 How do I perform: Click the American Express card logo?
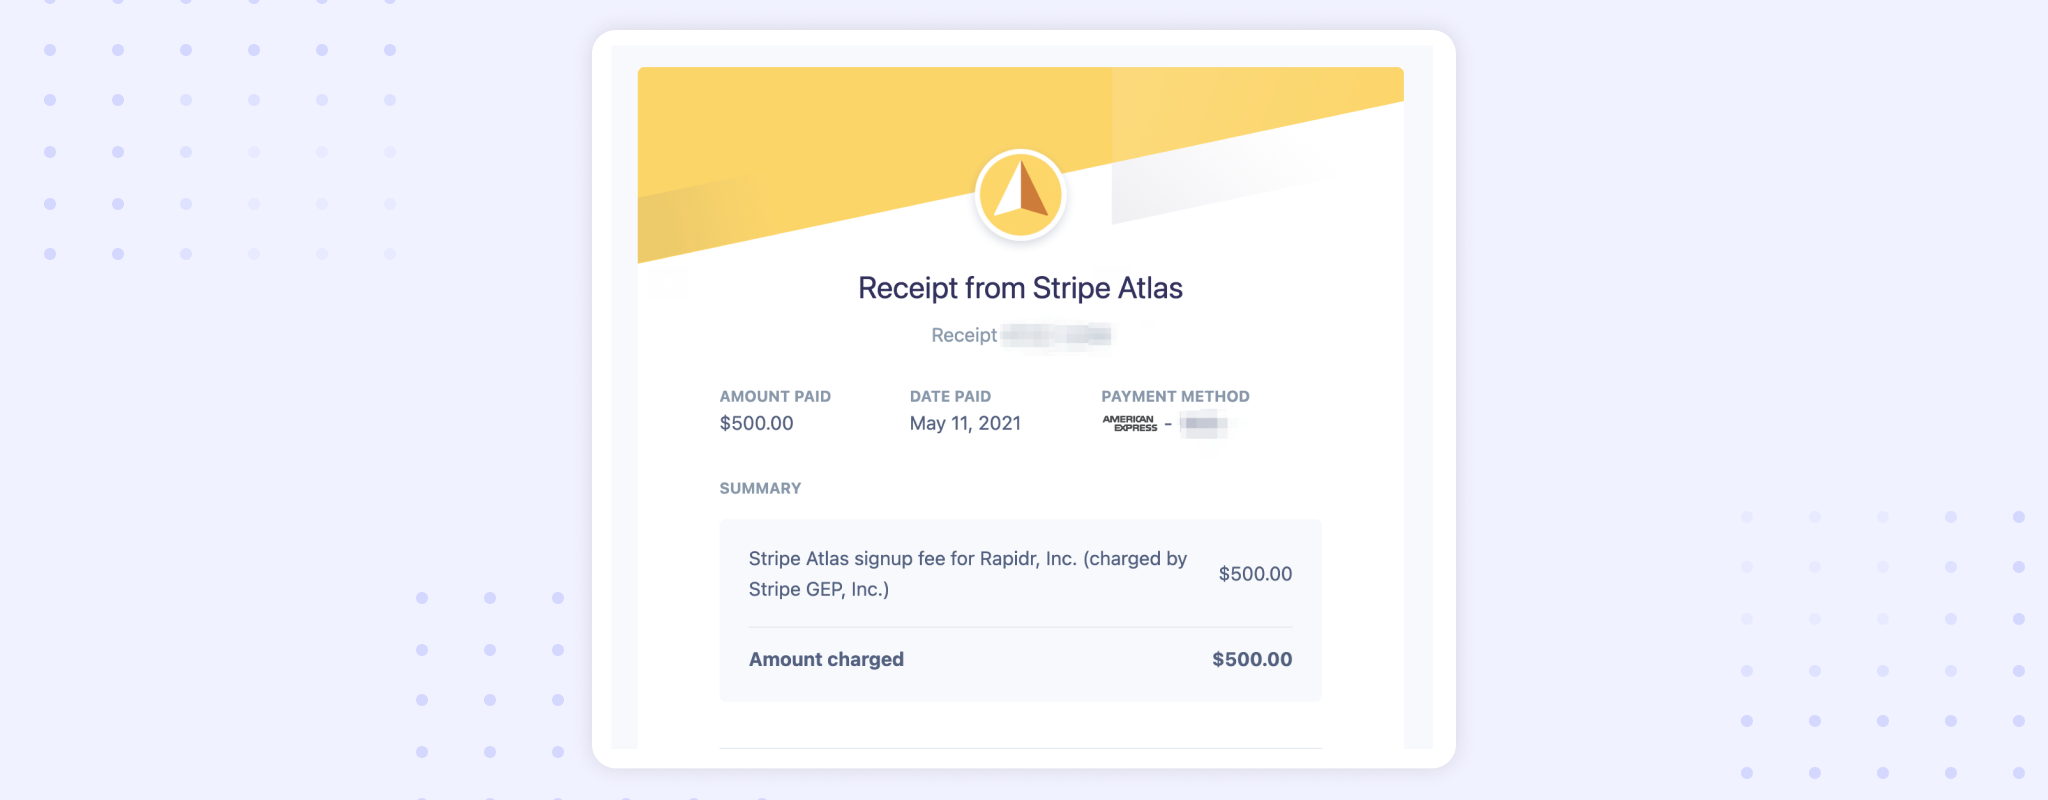tap(1129, 423)
